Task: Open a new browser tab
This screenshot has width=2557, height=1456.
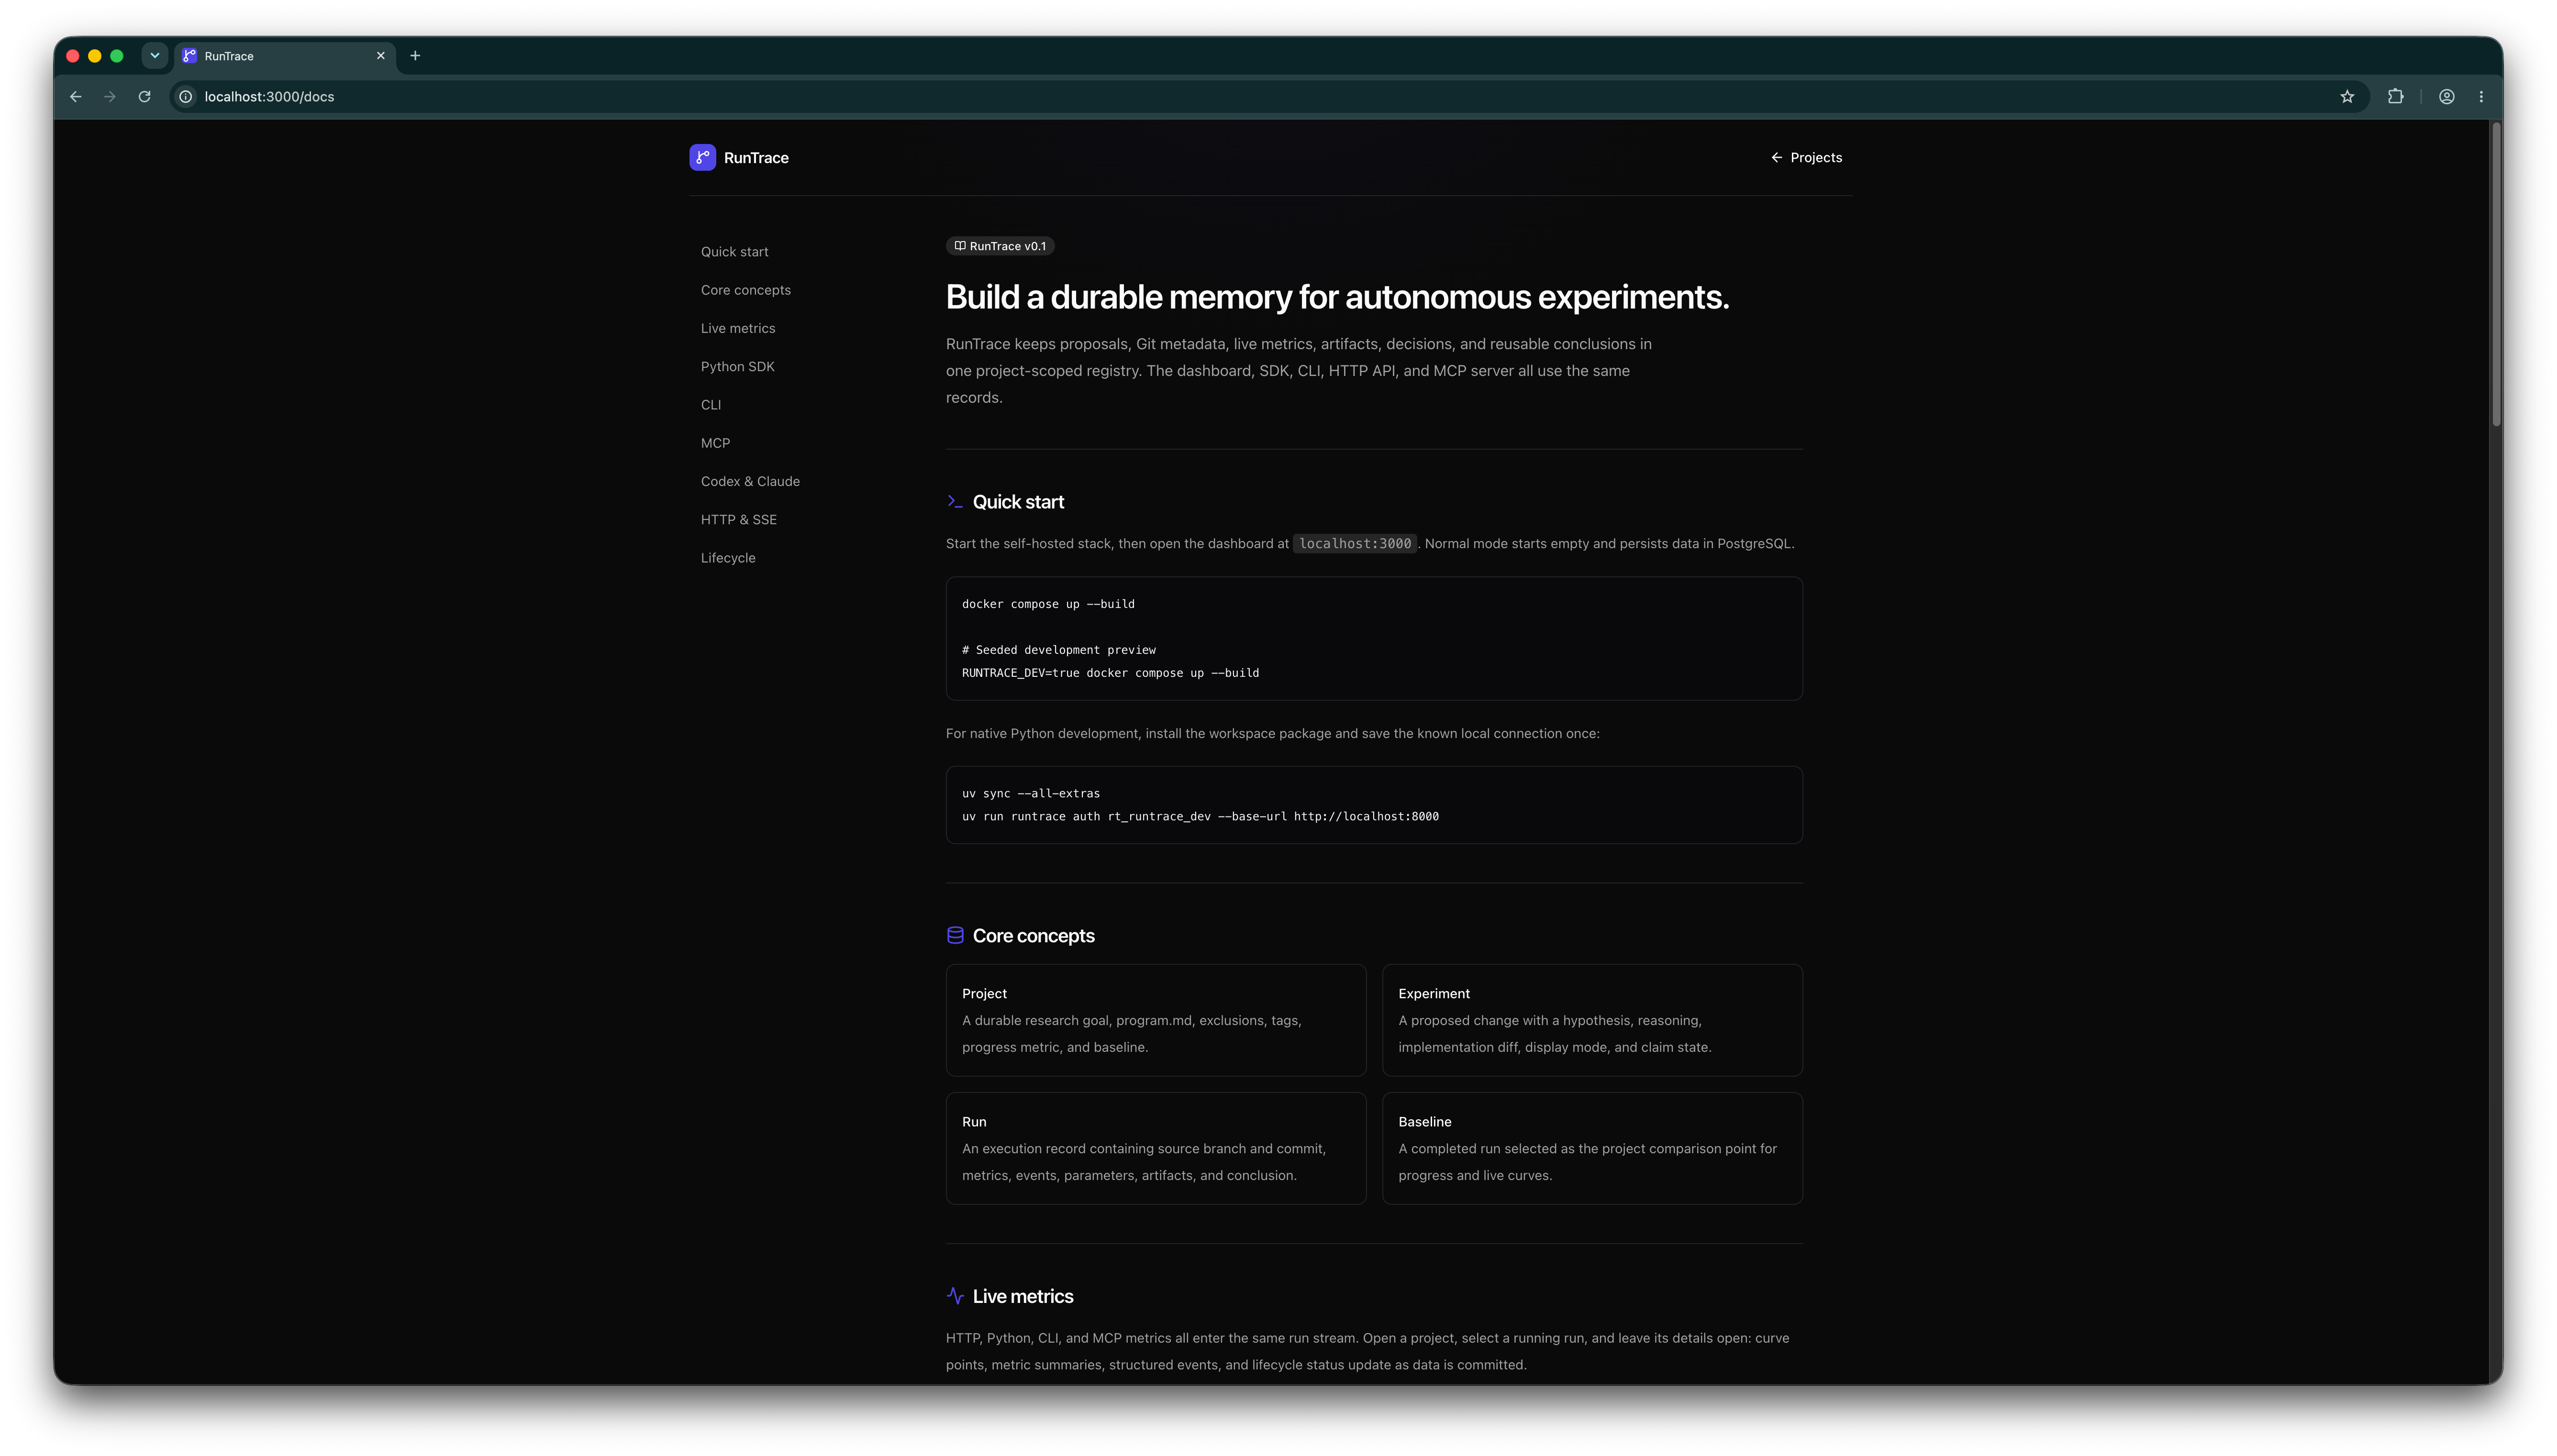Action: point(415,56)
